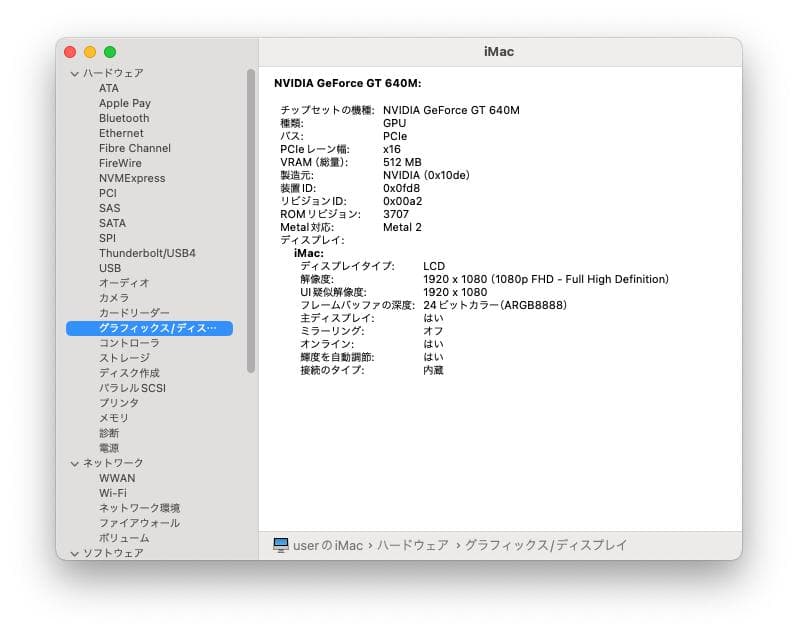
Task: Select ボリューム in the sidebar
Action: 124,538
